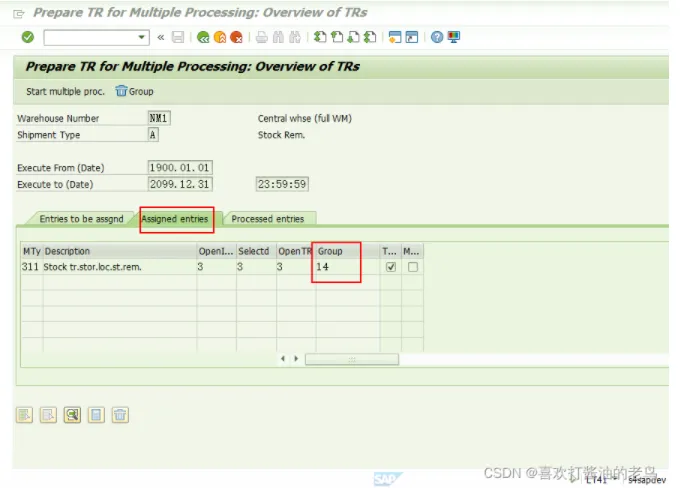680x488 pixels.
Task: Click first bottom icon with green list
Action: 25,415
